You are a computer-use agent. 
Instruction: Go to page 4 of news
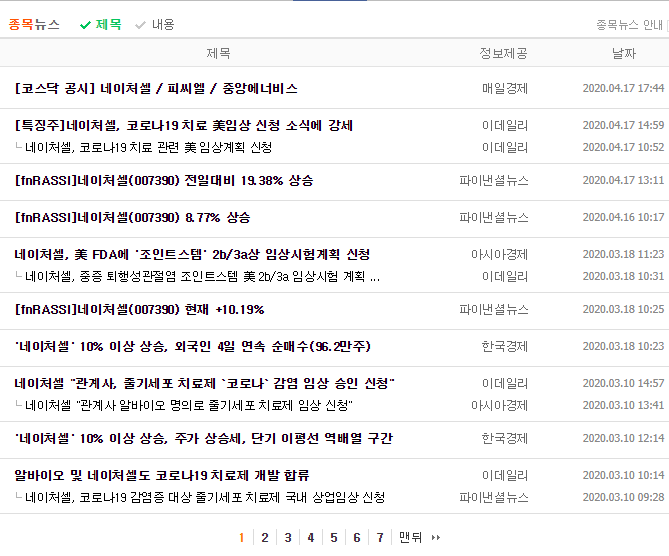(x=311, y=538)
